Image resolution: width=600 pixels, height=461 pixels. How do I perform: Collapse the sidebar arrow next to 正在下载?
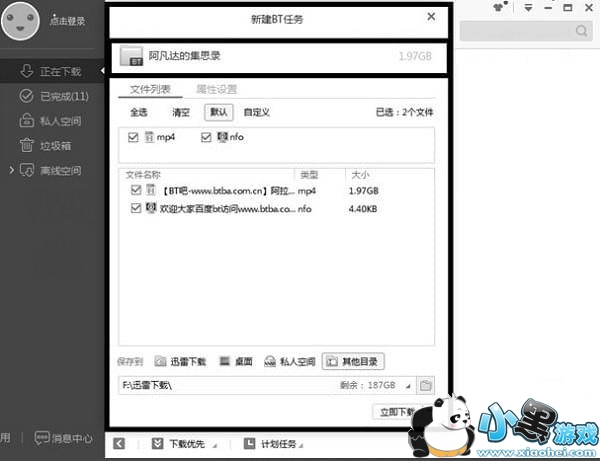[x=102, y=71]
